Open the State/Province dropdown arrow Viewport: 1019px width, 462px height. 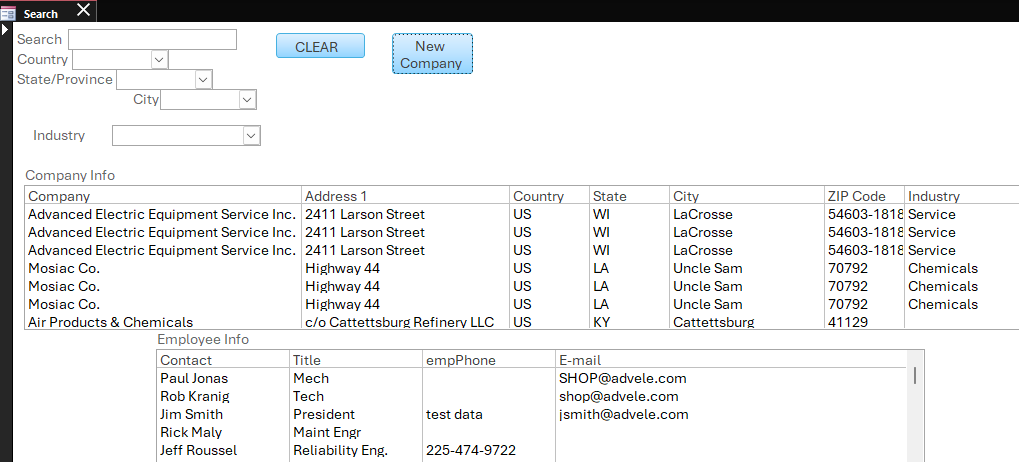click(x=203, y=80)
